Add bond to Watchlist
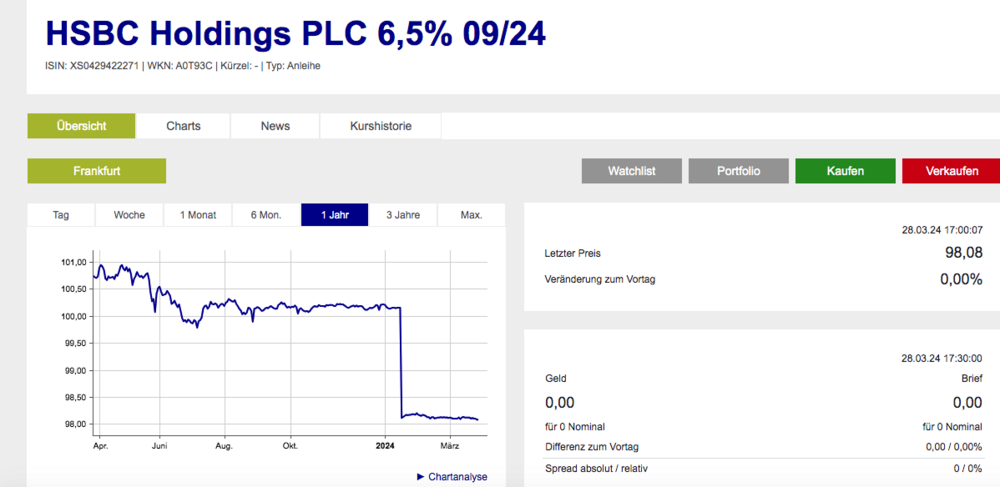The height and width of the screenshot is (487, 1000). [631, 171]
